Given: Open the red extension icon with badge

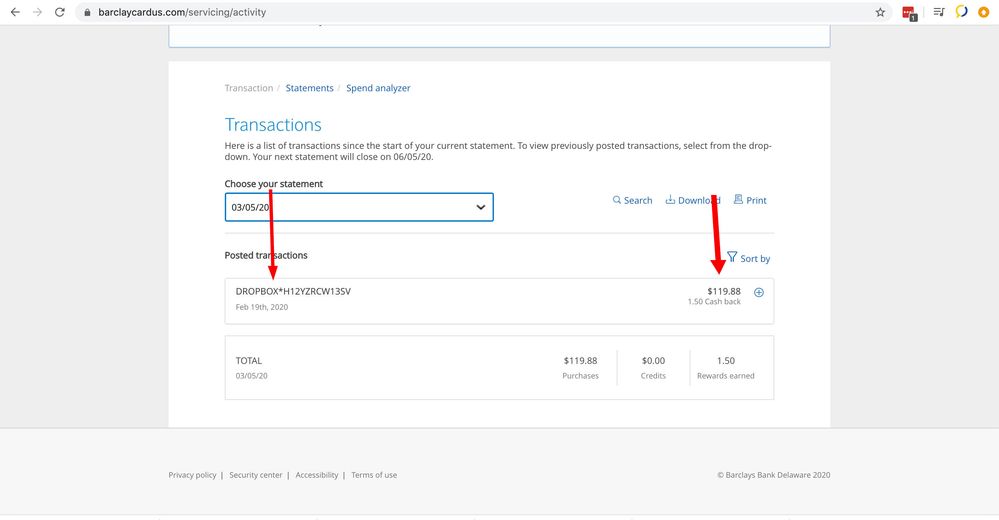Looking at the screenshot, I should click(x=909, y=13).
